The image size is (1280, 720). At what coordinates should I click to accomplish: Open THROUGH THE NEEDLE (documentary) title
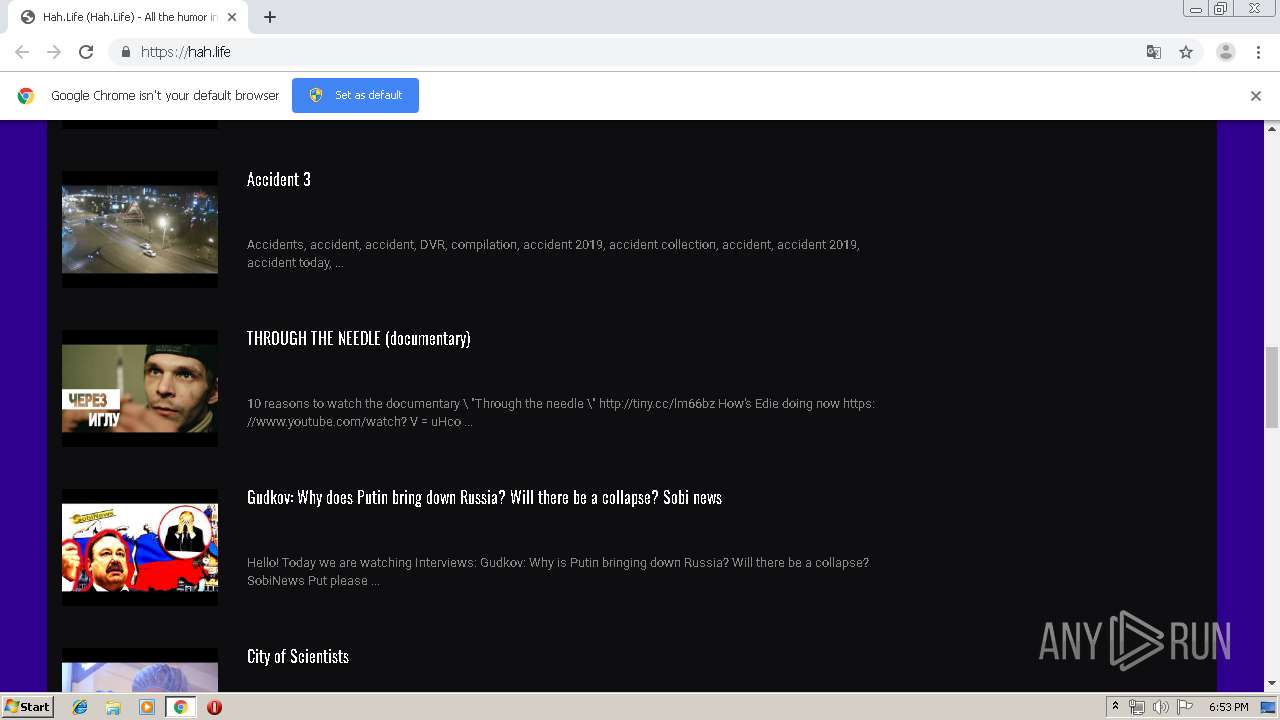(x=359, y=339)
